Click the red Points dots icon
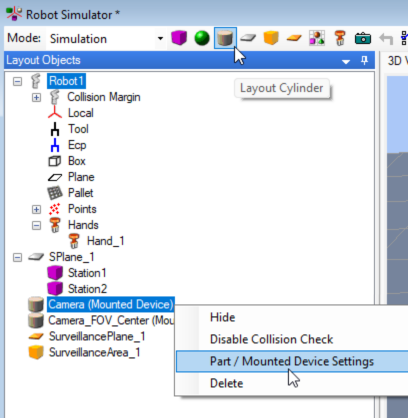 point(55,209)
